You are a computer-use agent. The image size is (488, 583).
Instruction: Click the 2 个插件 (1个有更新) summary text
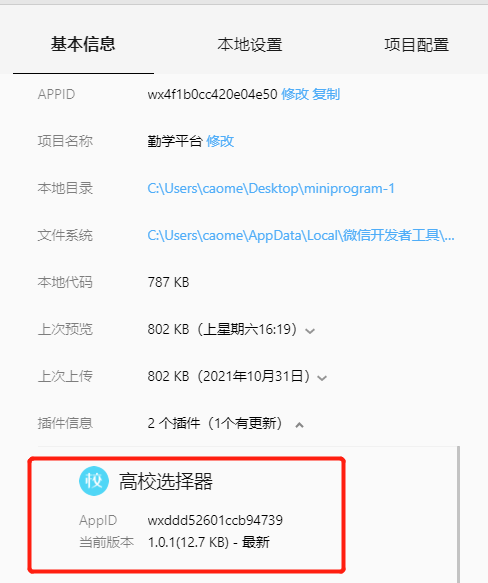coord(215,423)
